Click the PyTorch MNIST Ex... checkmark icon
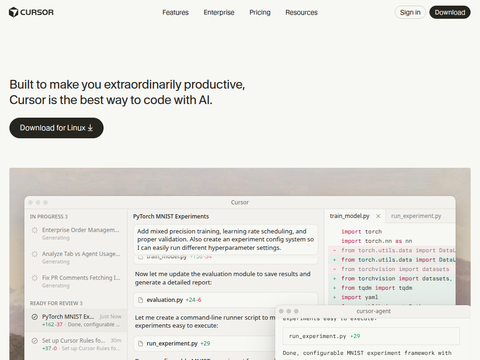The image size is (480, 360). point(34,317)
